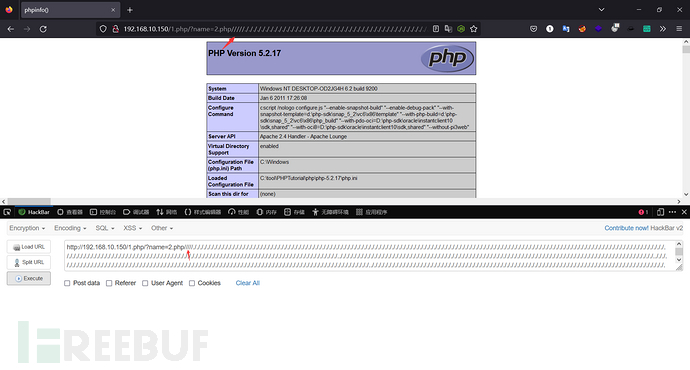The height and width of the screenshot is (370, 690).
Task: Click the translate page icon
Action: click(448, 29)
